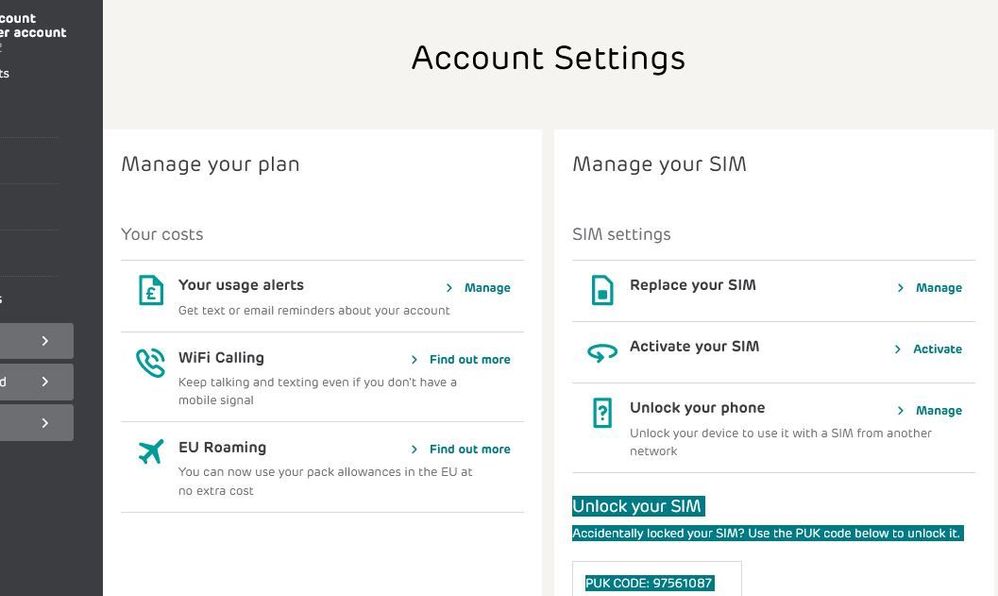998x596 pixels.
Task: Open Find out more for WiFi Calling
Action: click(x=470, y=360)
